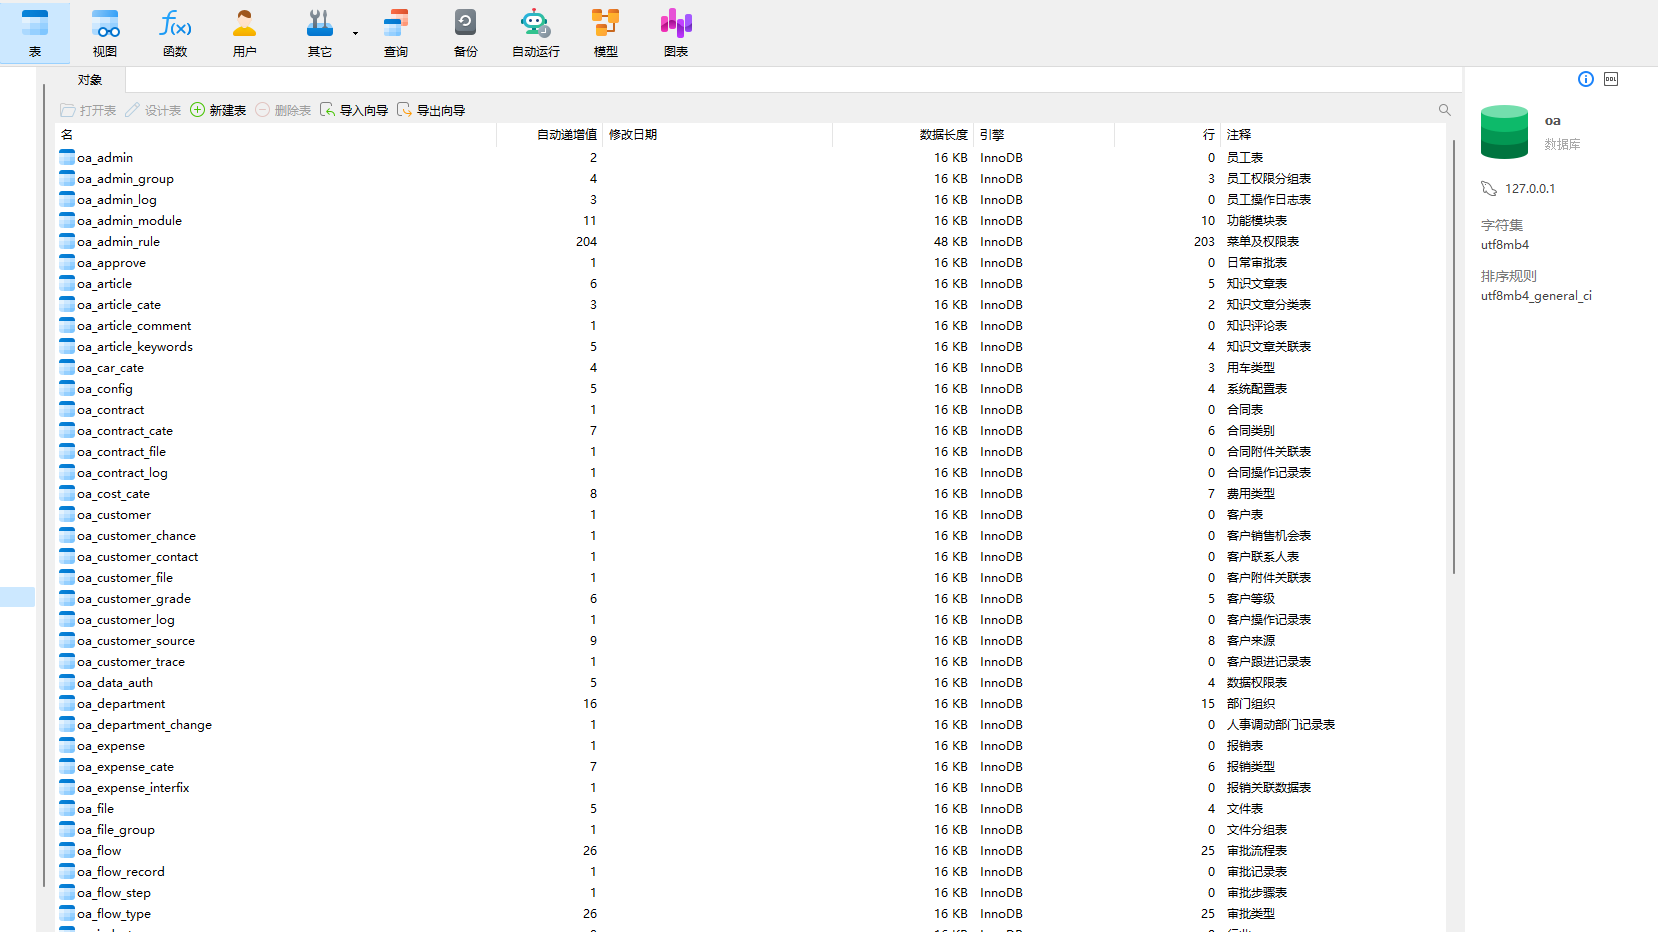
Task: Sort by the Name (名) column header
Action: coord(276,134)
